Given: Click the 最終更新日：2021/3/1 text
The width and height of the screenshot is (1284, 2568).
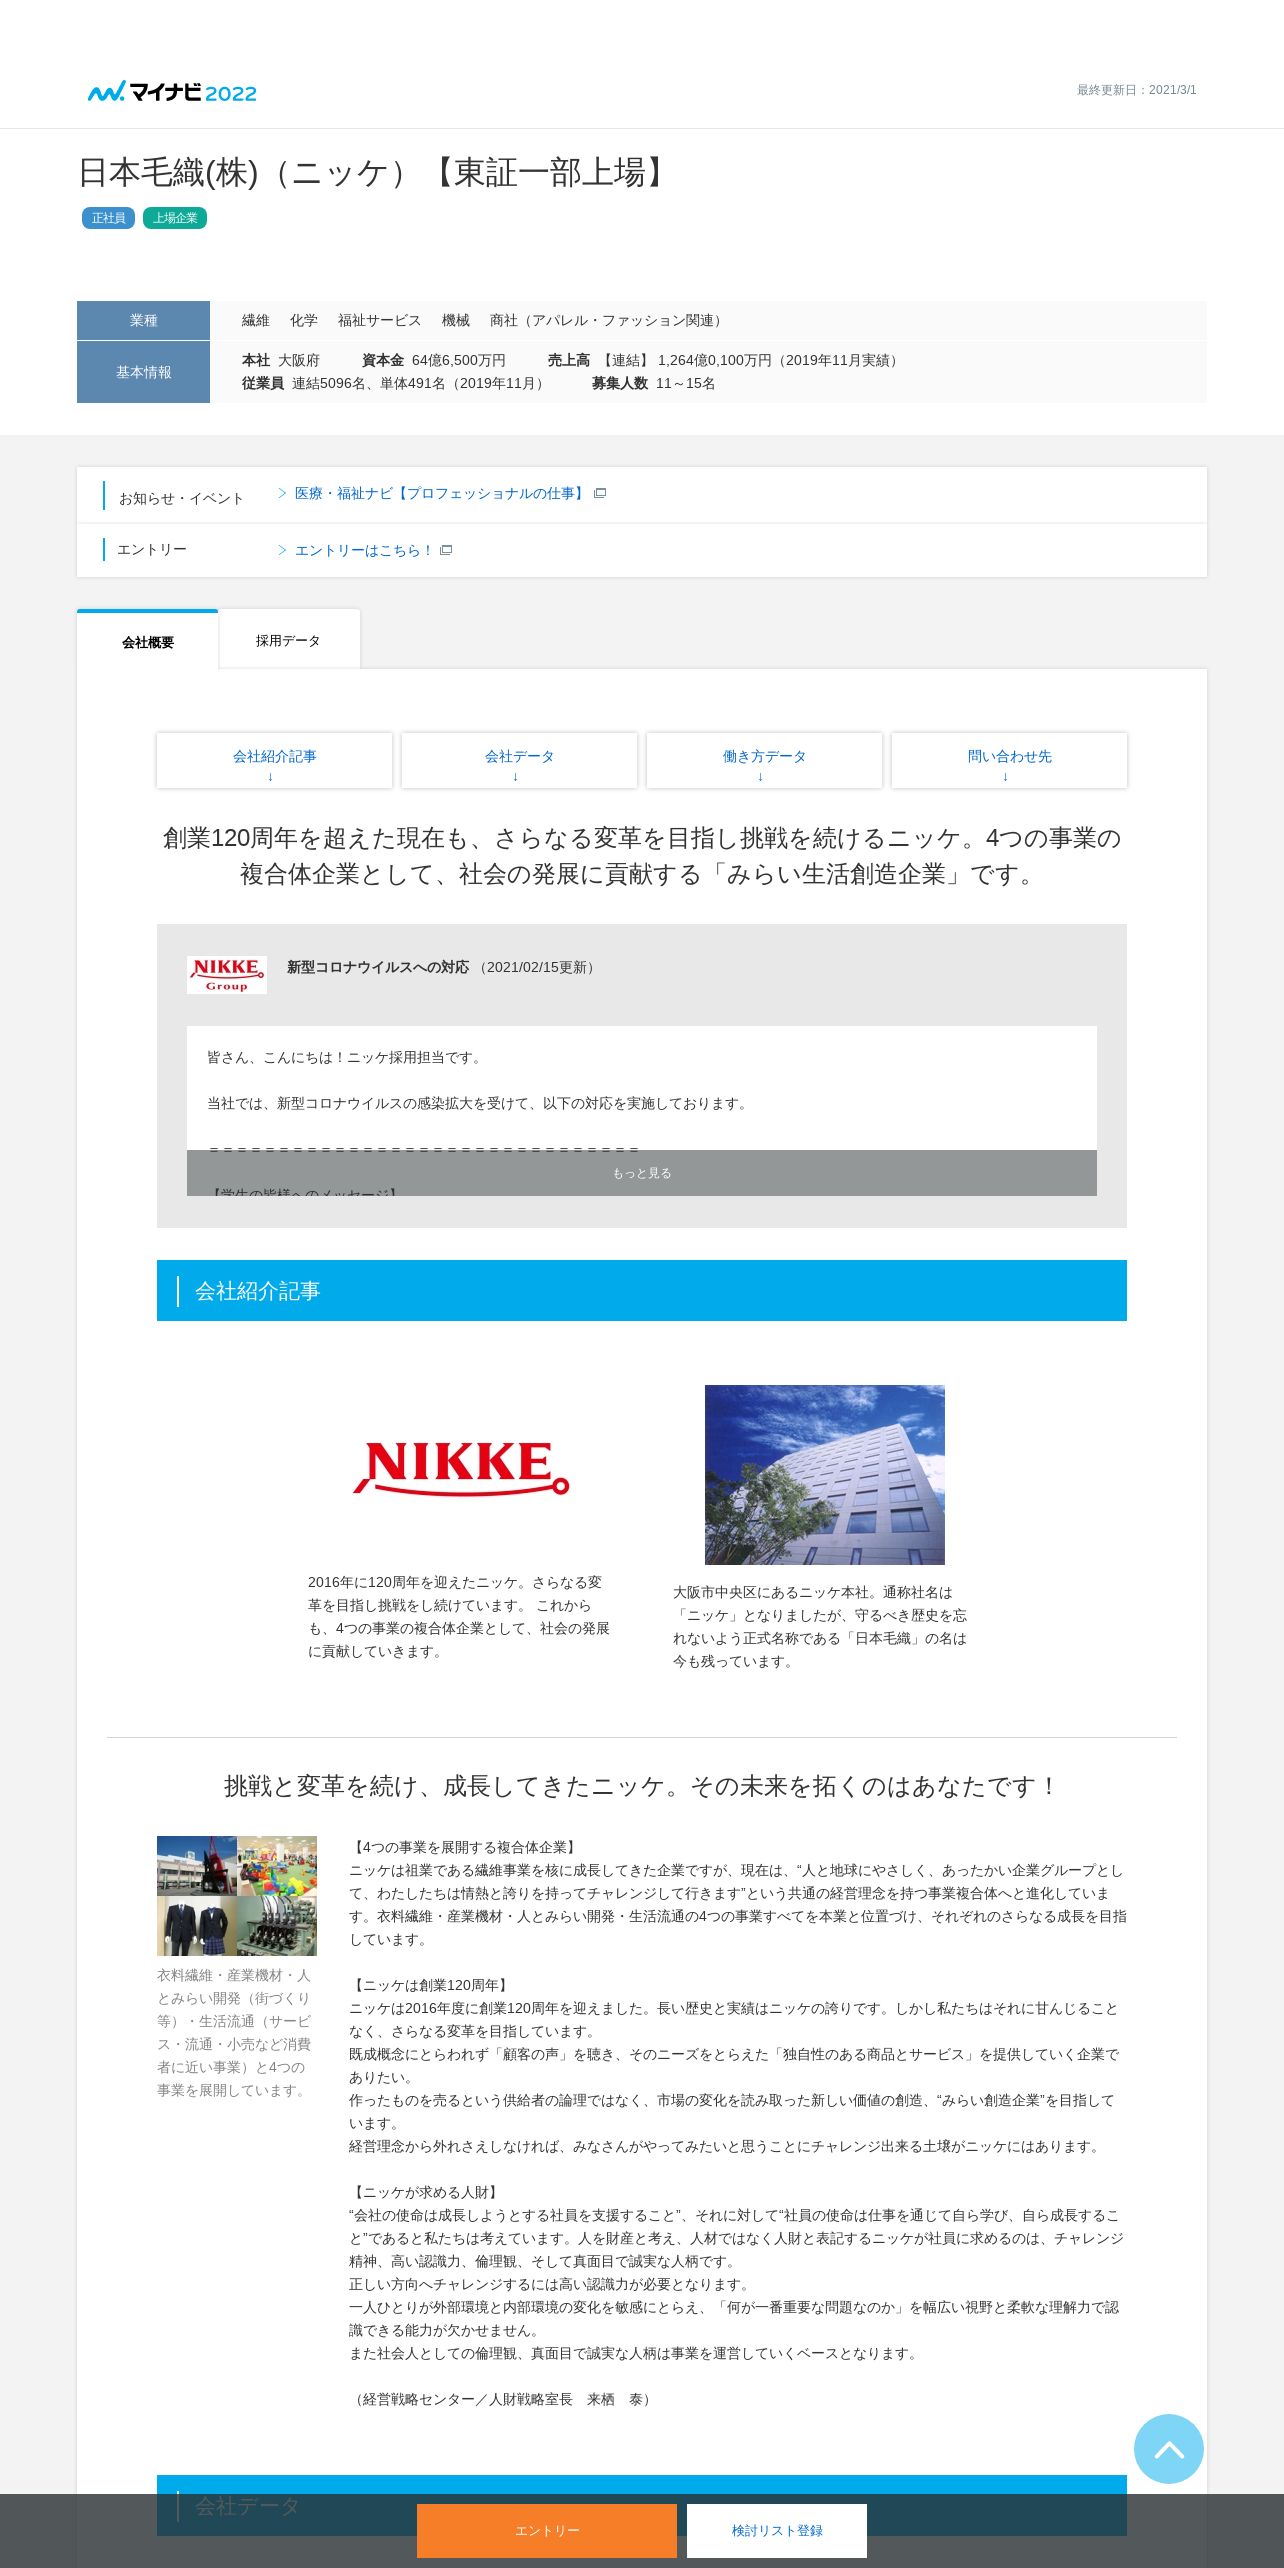Looking at the screenshot, I should (x=1136, y=90).
